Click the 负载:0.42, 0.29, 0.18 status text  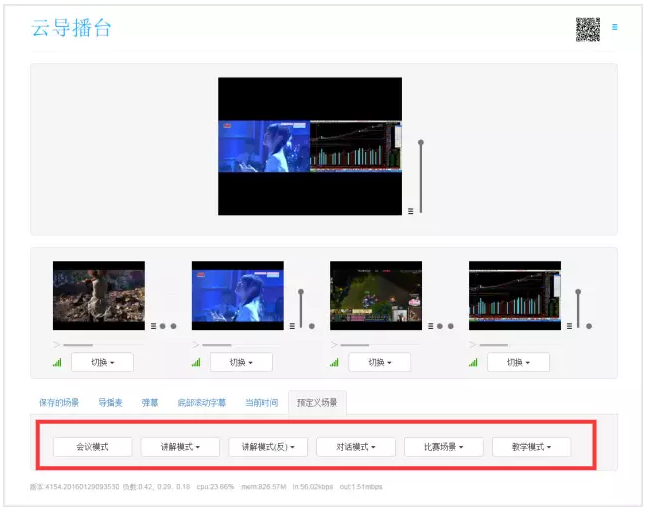point(156,487)
